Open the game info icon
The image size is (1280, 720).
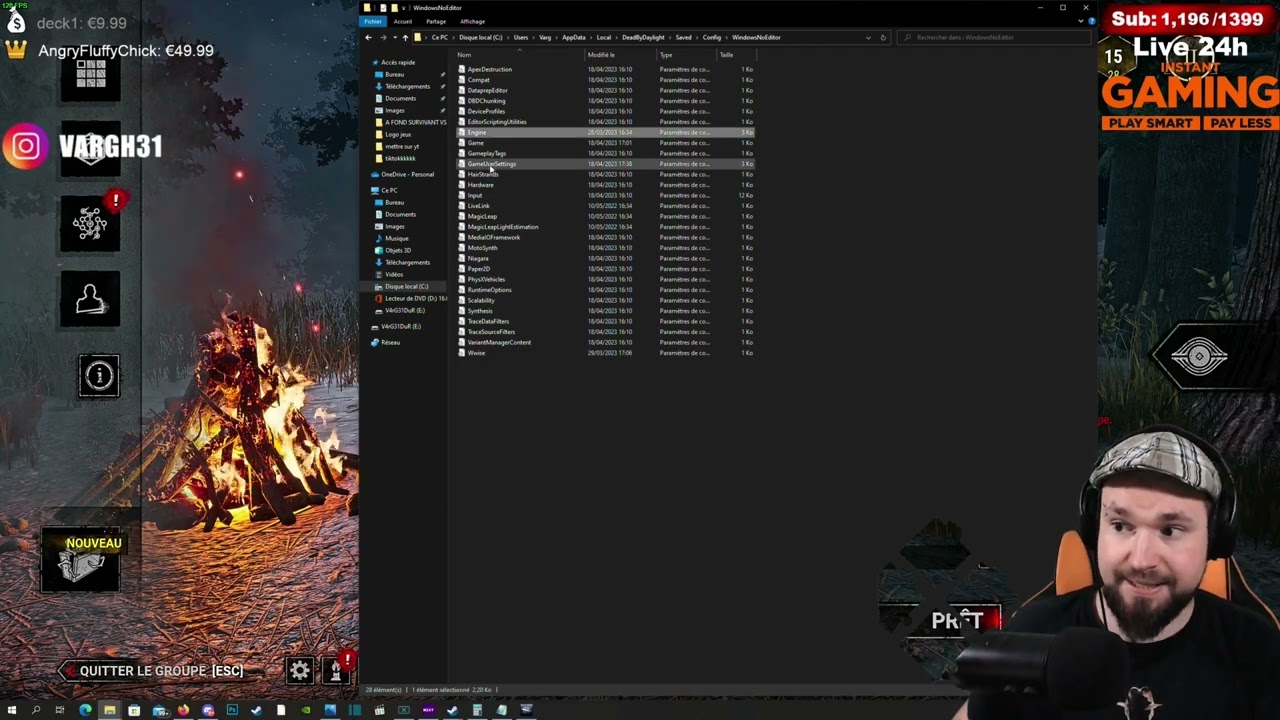pos(99,376)
